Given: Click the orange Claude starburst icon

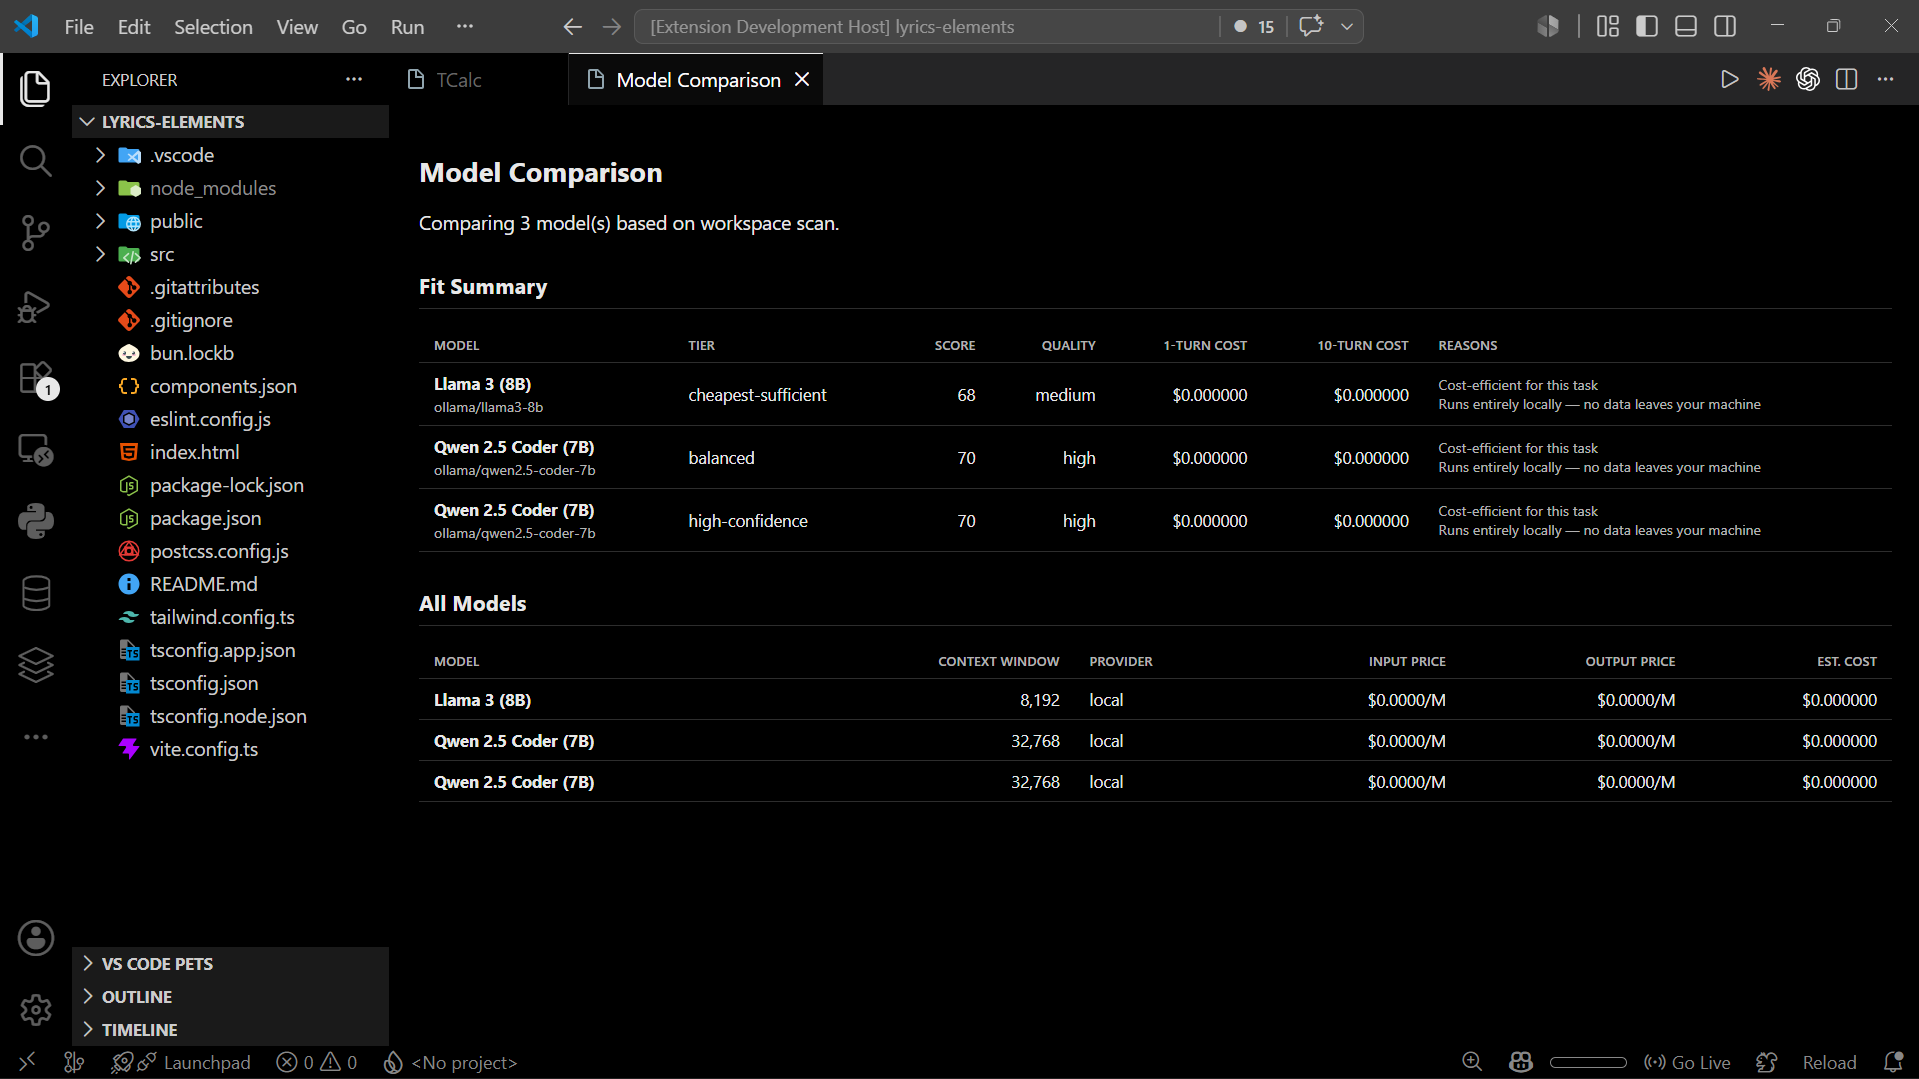Looking at the screenshot, I should click(1768, 79).
